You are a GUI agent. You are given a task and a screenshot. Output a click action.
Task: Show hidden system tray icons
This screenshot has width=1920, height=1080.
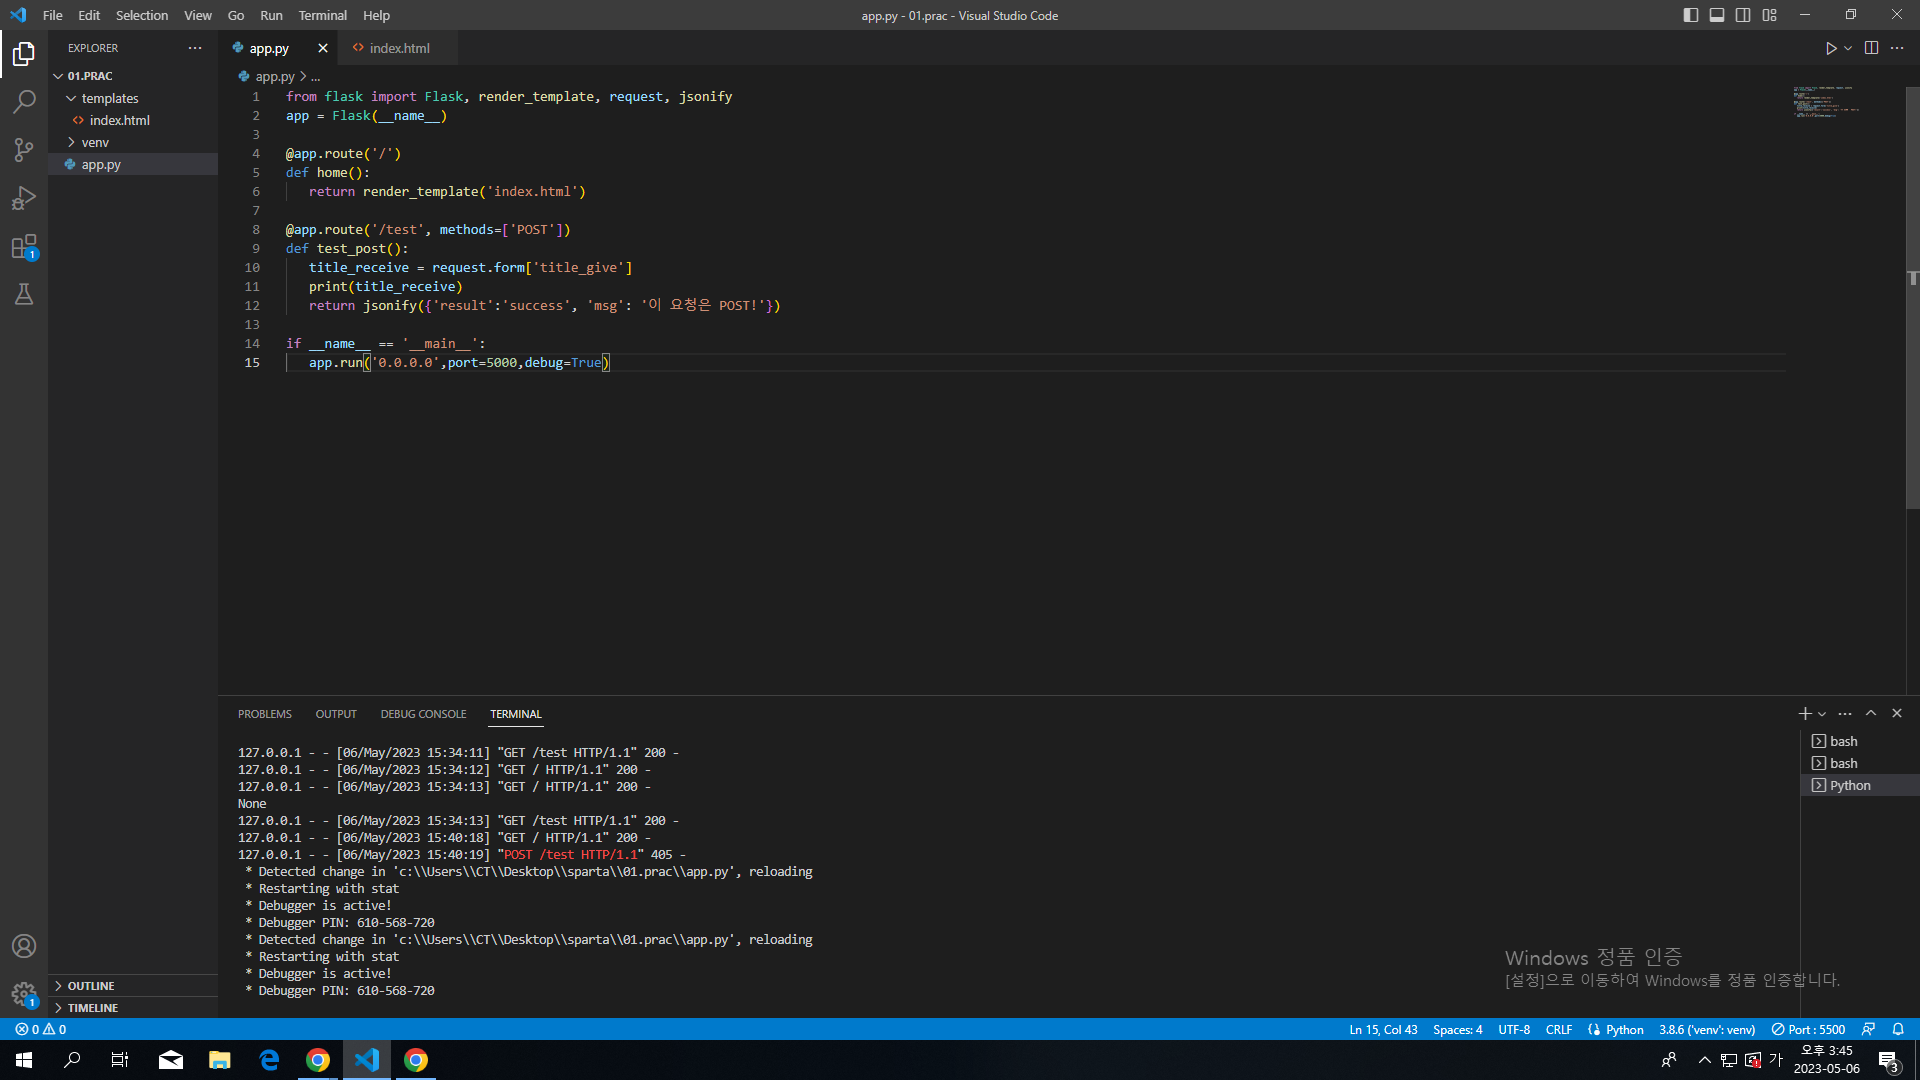pyautogui.click(x=1704, y=1060)
